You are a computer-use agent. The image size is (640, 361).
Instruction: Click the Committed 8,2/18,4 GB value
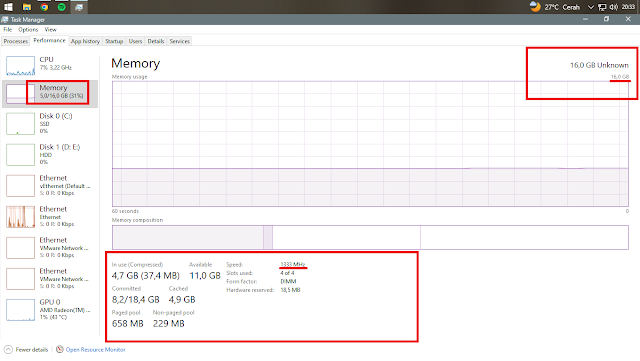[136, 299]
